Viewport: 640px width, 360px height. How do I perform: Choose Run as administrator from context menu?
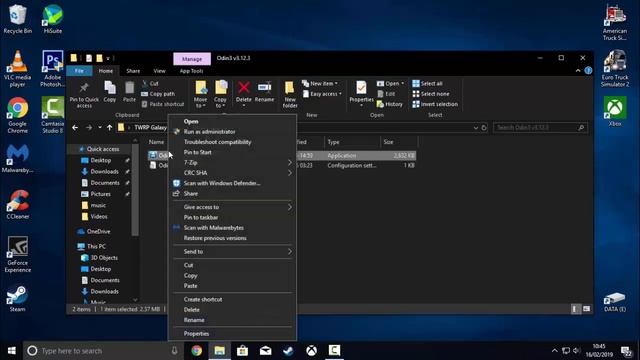click(x=233, y=132)
